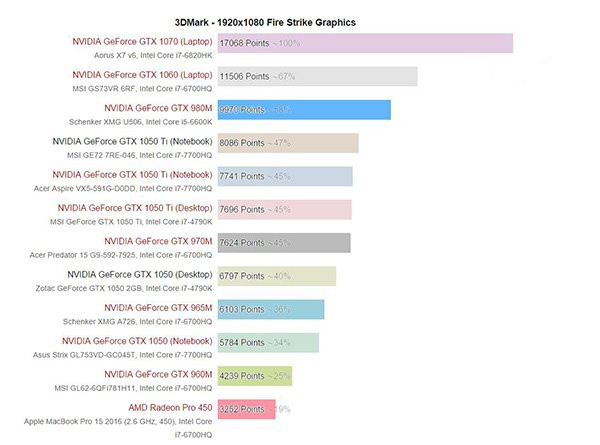This screenshot has height=445, width=600.
Task: Open the AMD Radeon Pro 450 link
Action: pos(170,407)
